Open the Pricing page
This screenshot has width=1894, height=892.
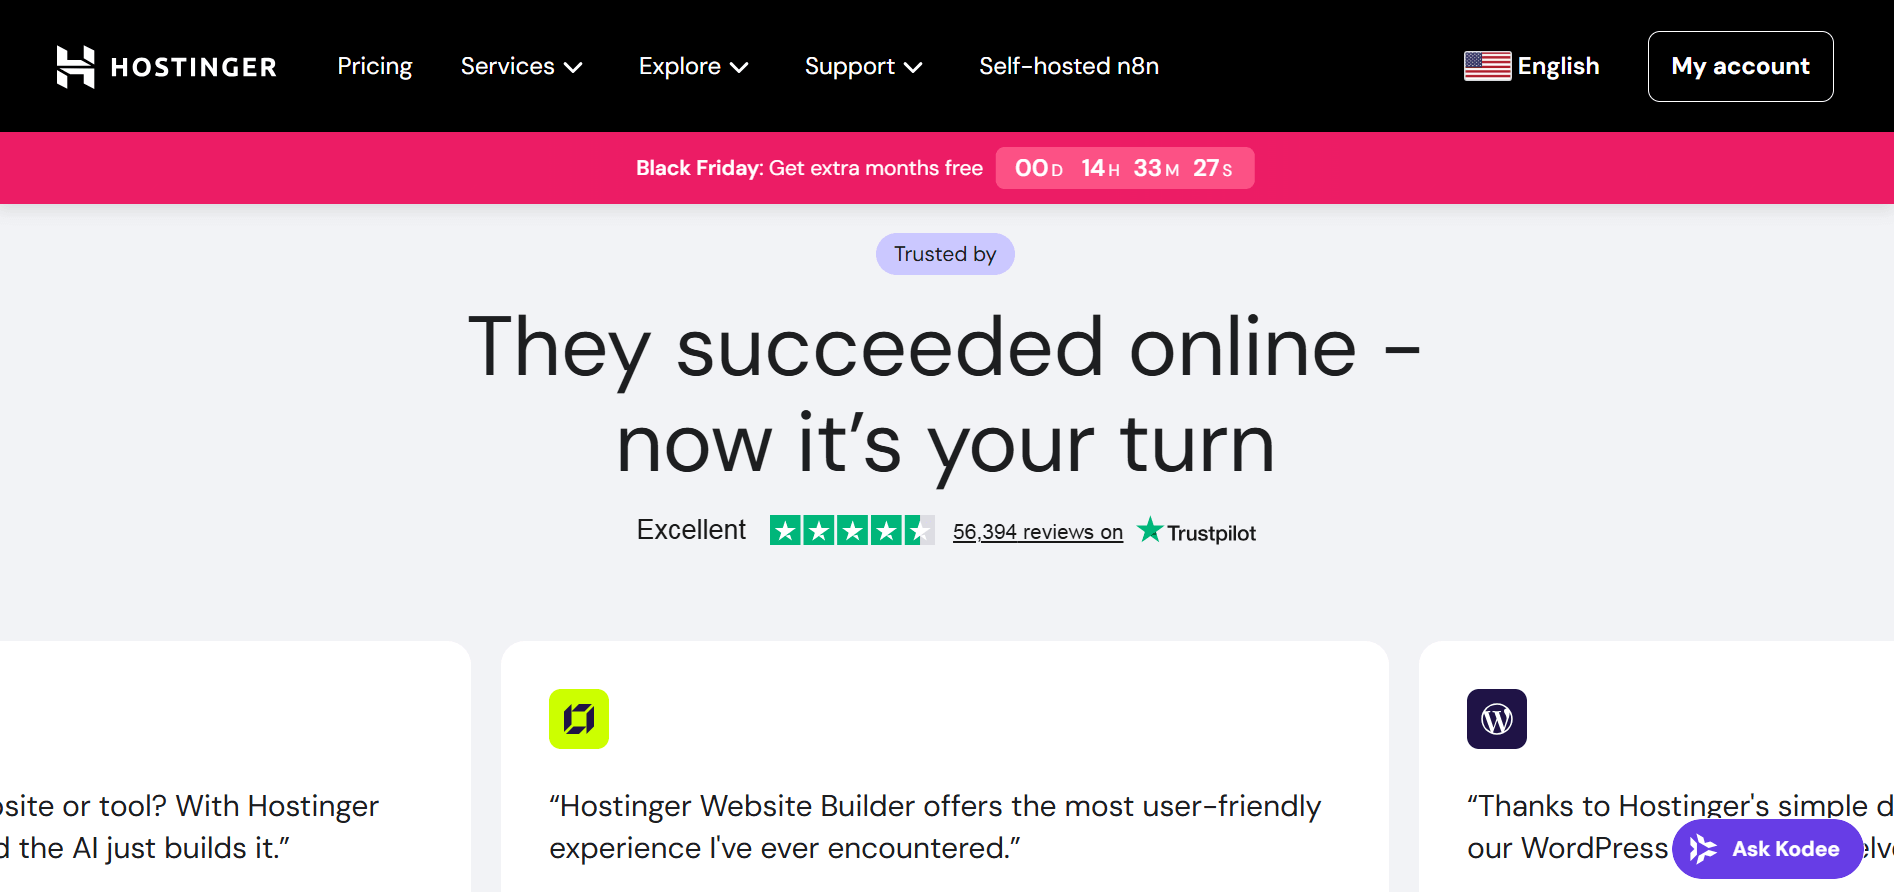click(375, 66)
